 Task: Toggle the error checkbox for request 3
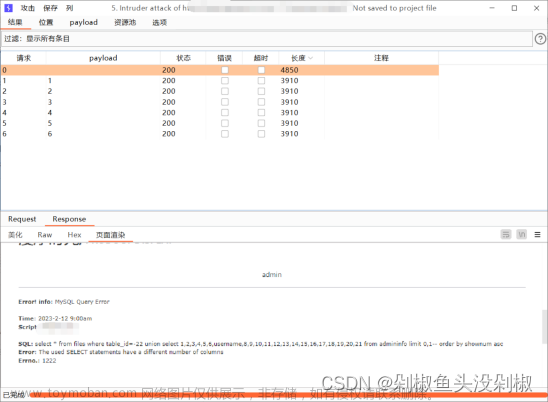[225, 102]
